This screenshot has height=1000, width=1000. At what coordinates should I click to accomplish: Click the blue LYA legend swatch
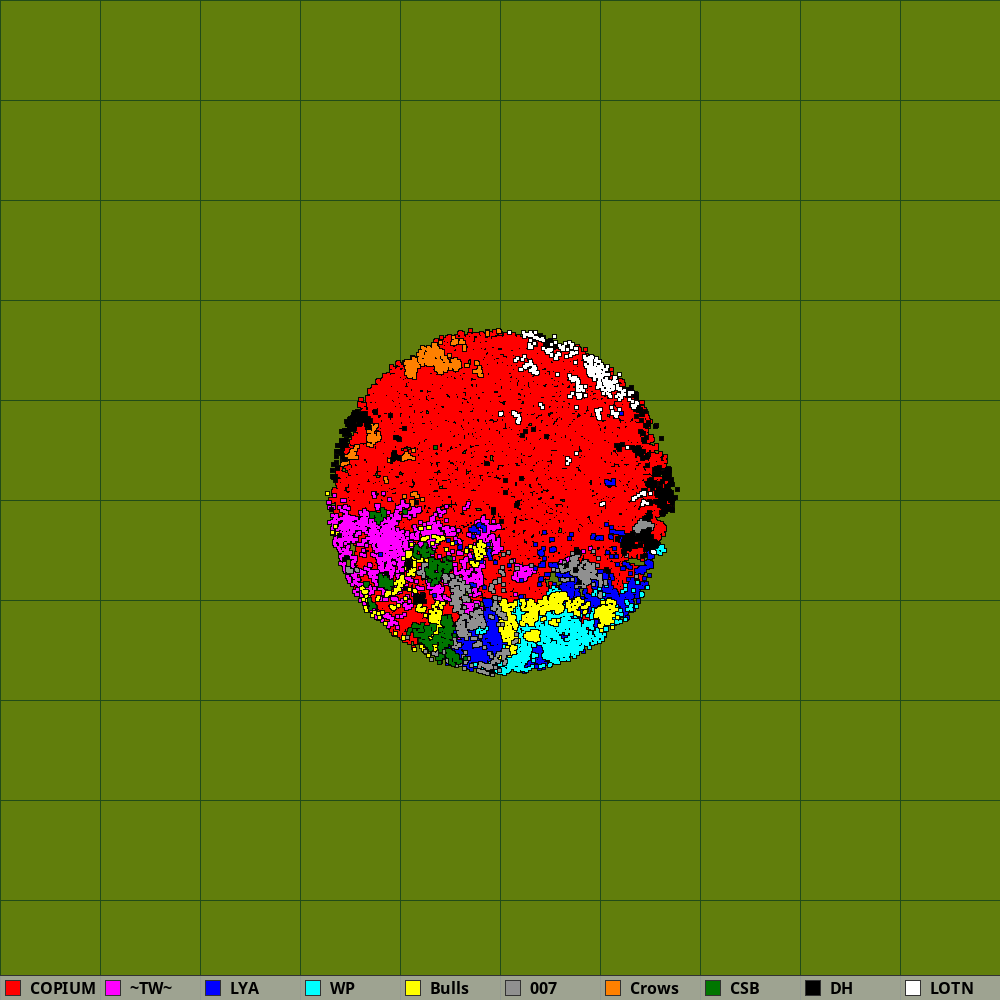pos(213,988)
